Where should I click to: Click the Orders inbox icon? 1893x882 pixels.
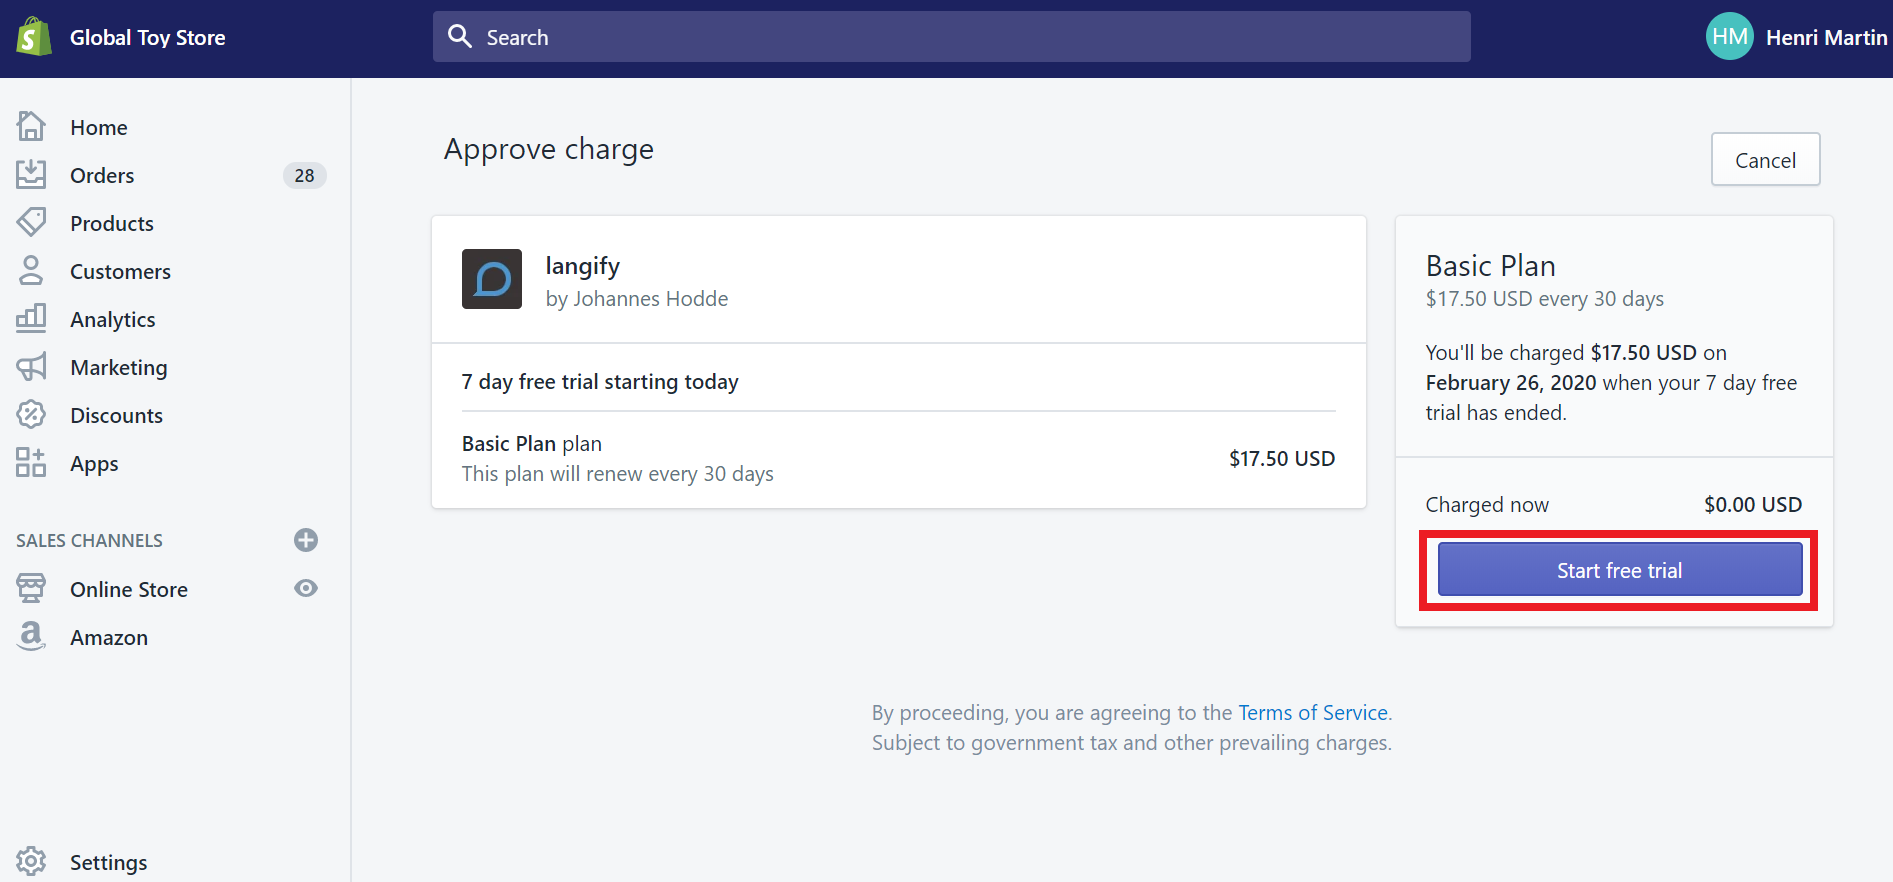tap(31, 174)
